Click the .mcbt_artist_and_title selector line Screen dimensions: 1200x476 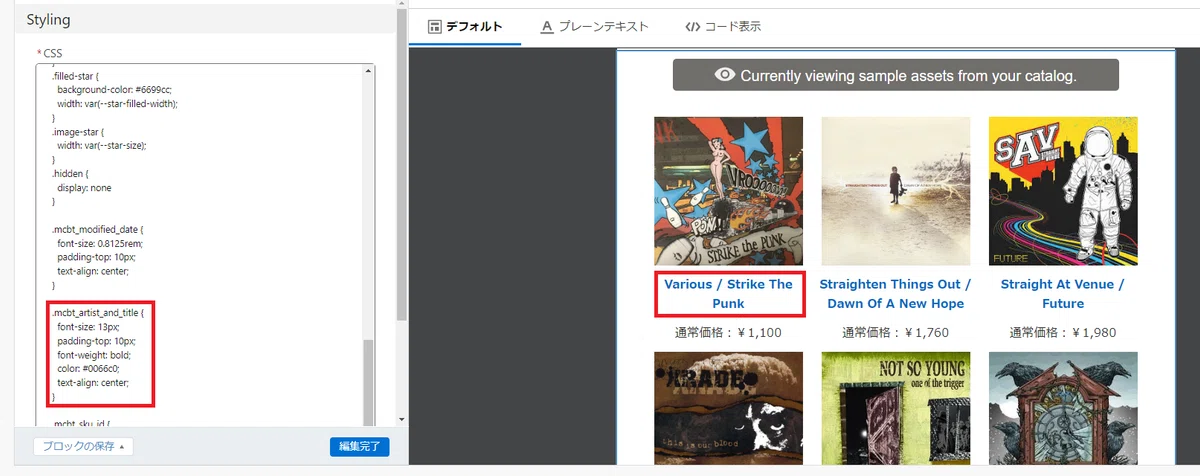pyautogui.click(x=98, y=313)
